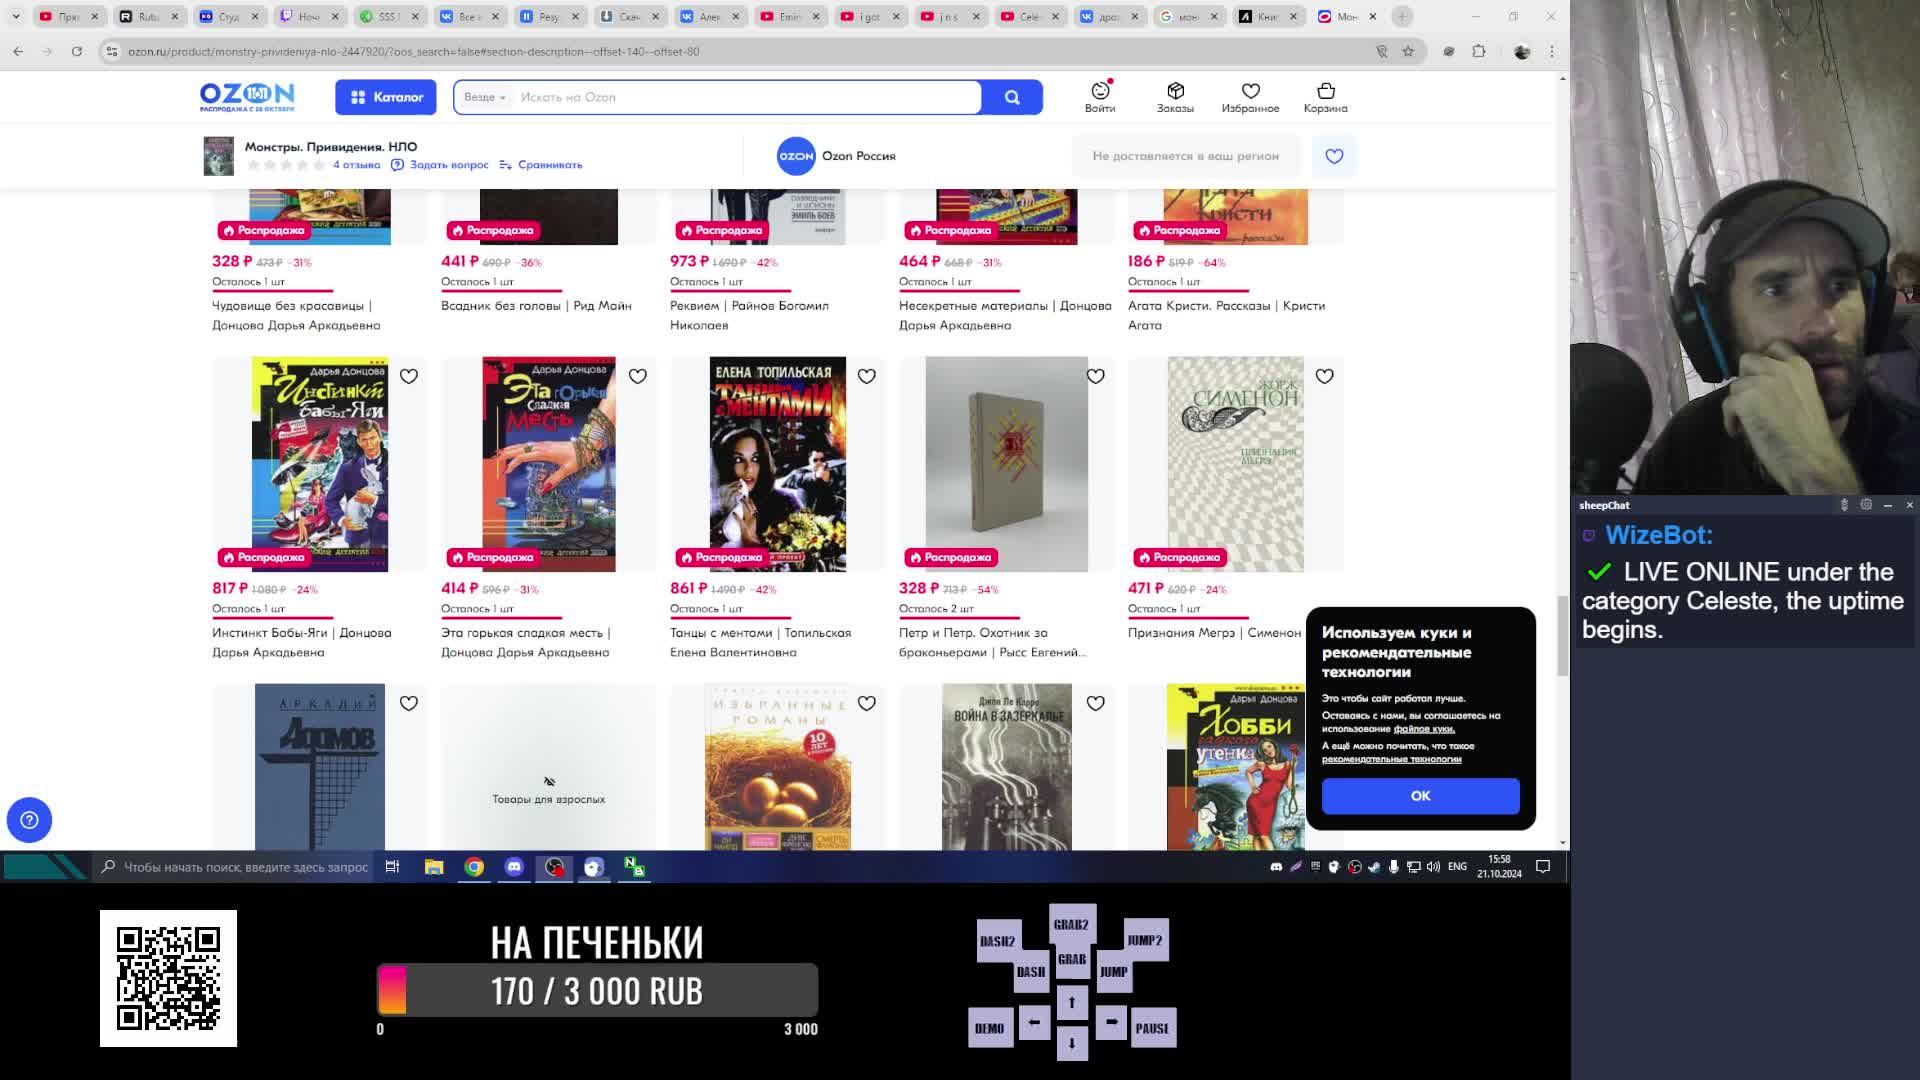Expand the Везде search scope dropdown

[x=485, y=97]
